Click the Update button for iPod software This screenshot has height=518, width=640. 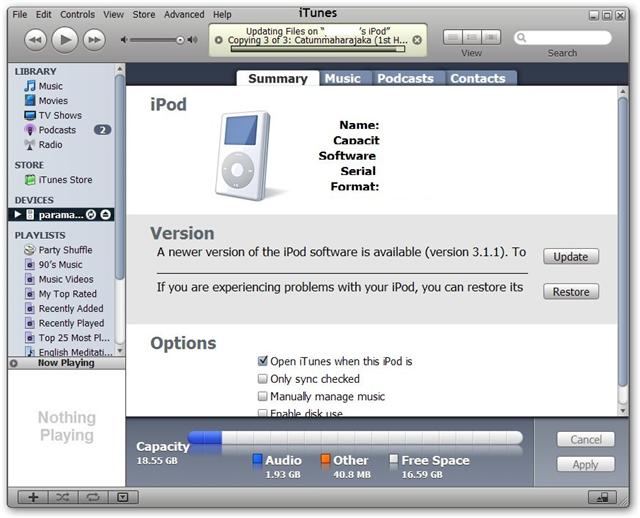[x=571, y=256]
